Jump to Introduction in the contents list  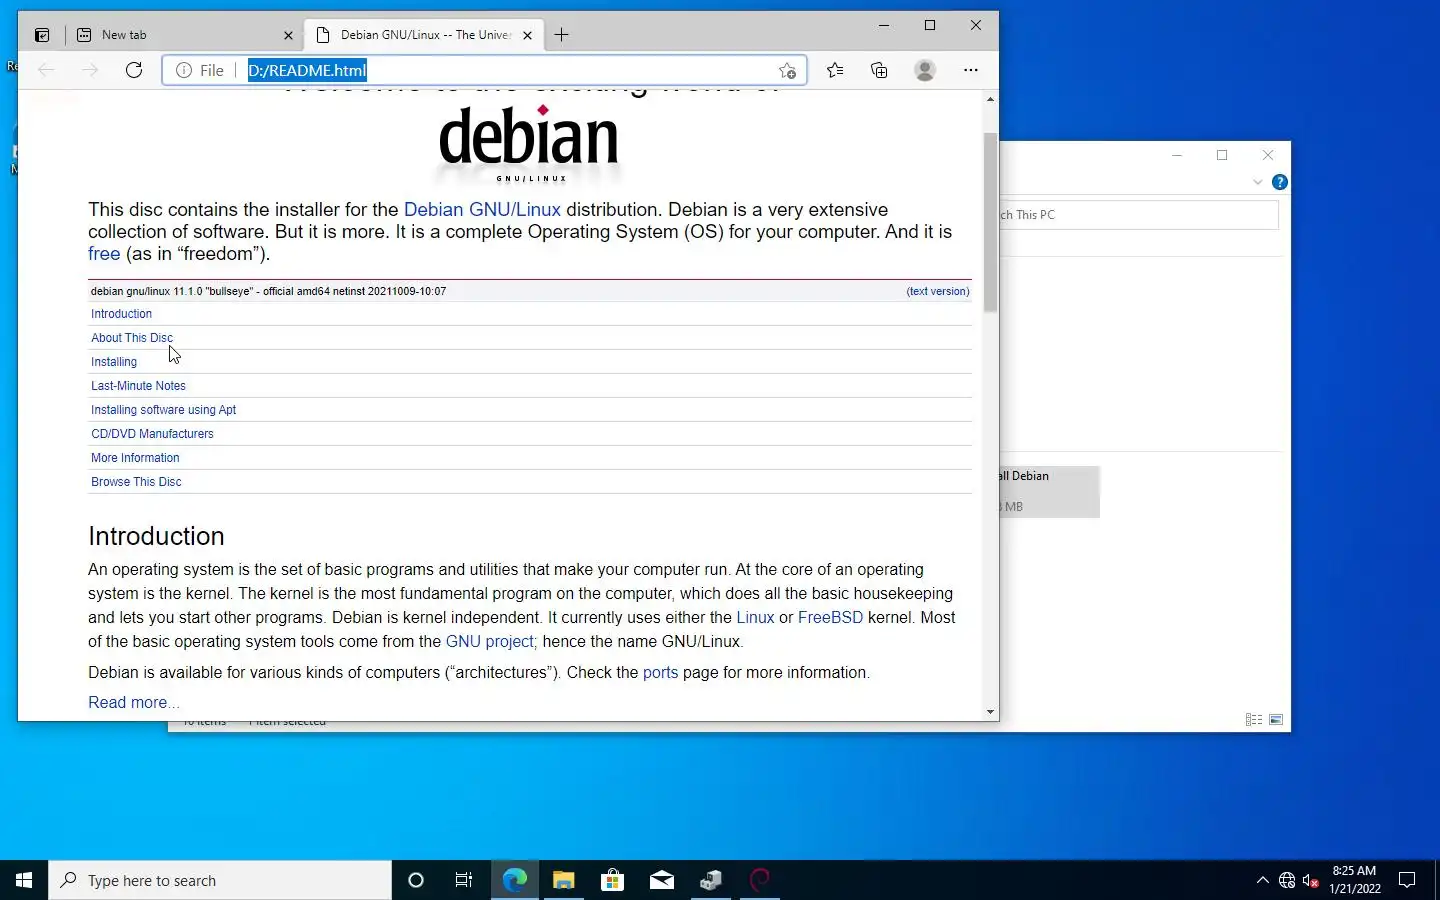121,314
